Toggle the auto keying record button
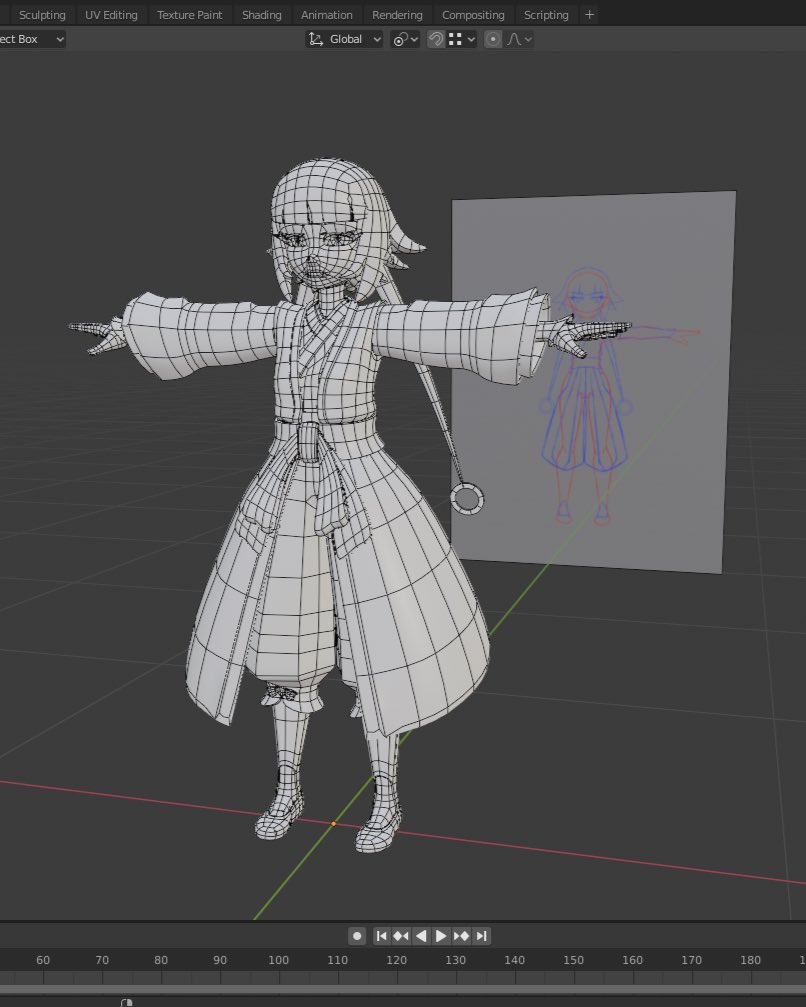806x1007 pixels. pyautogui.click(x=357, y=936)
